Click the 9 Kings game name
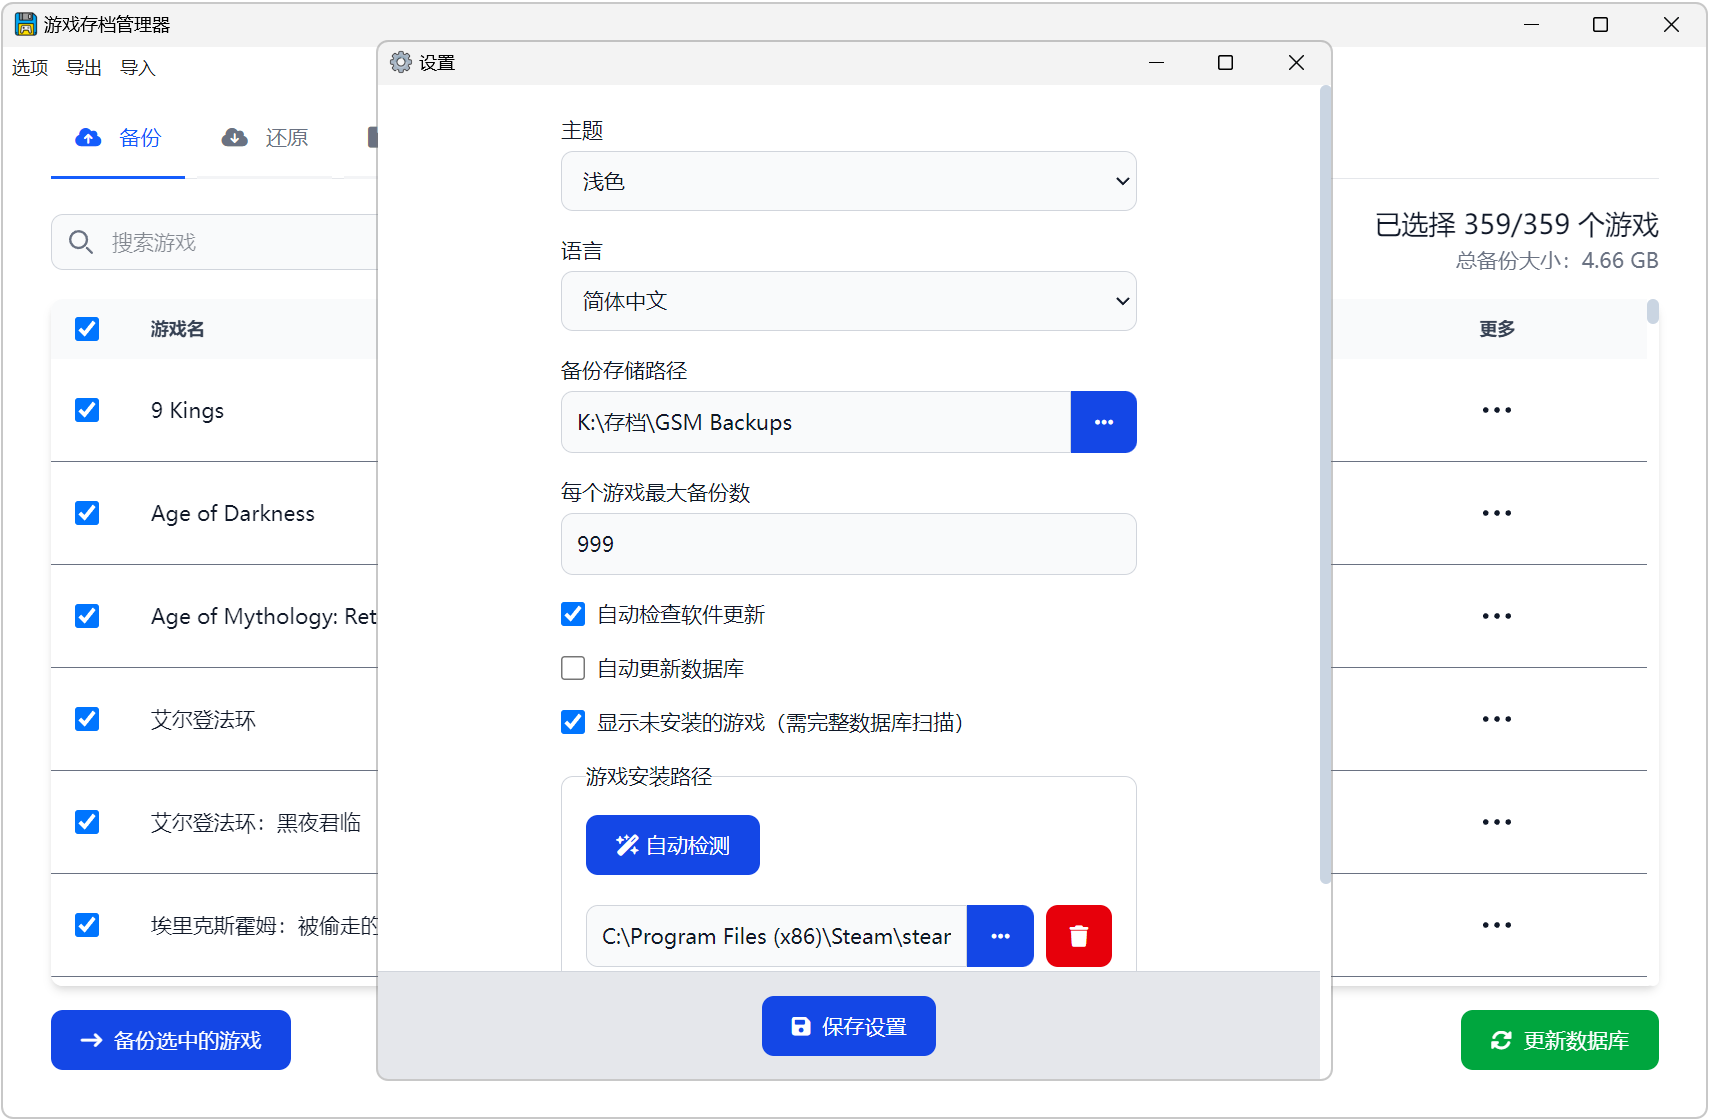Viewport: 1709px width, 1120px height. 187,410
